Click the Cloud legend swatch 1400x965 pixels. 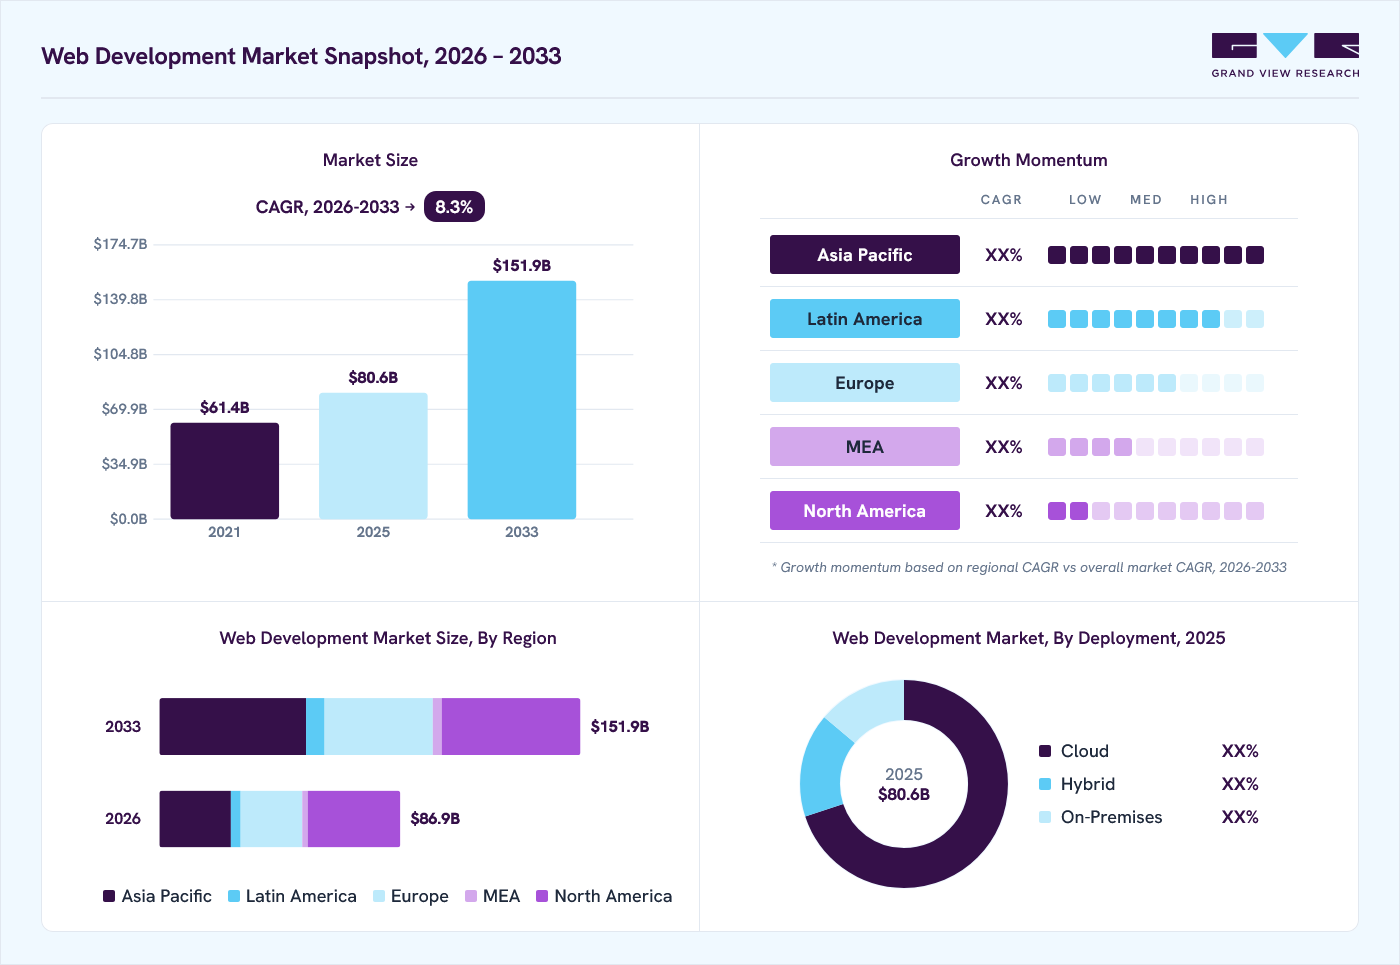1045,751
